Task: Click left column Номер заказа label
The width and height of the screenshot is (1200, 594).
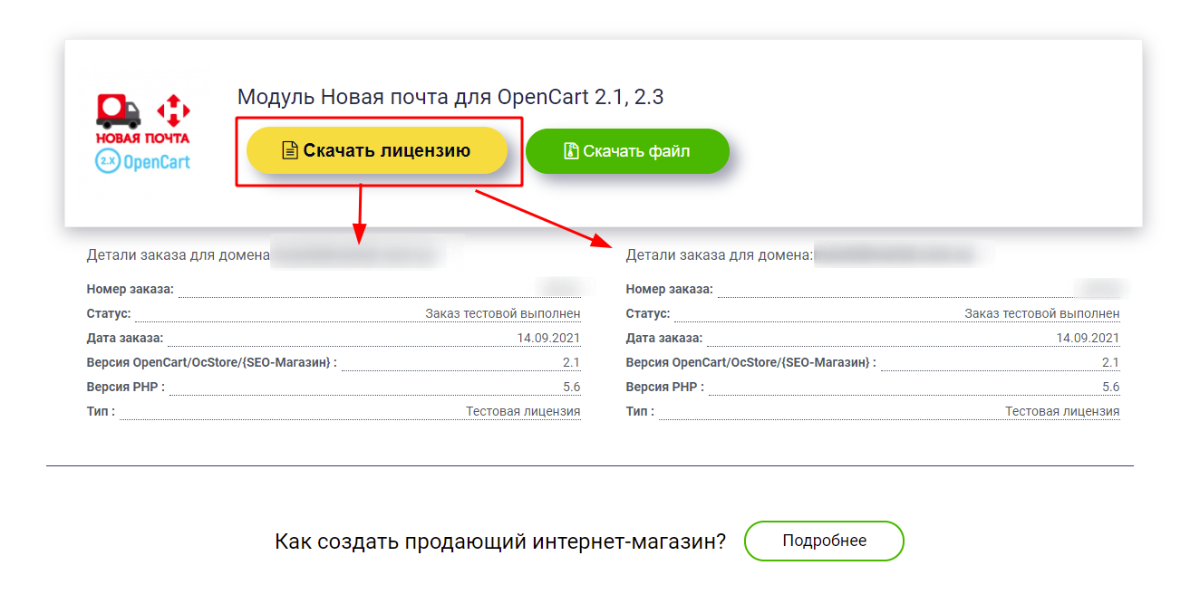Action: pos(130,289)
